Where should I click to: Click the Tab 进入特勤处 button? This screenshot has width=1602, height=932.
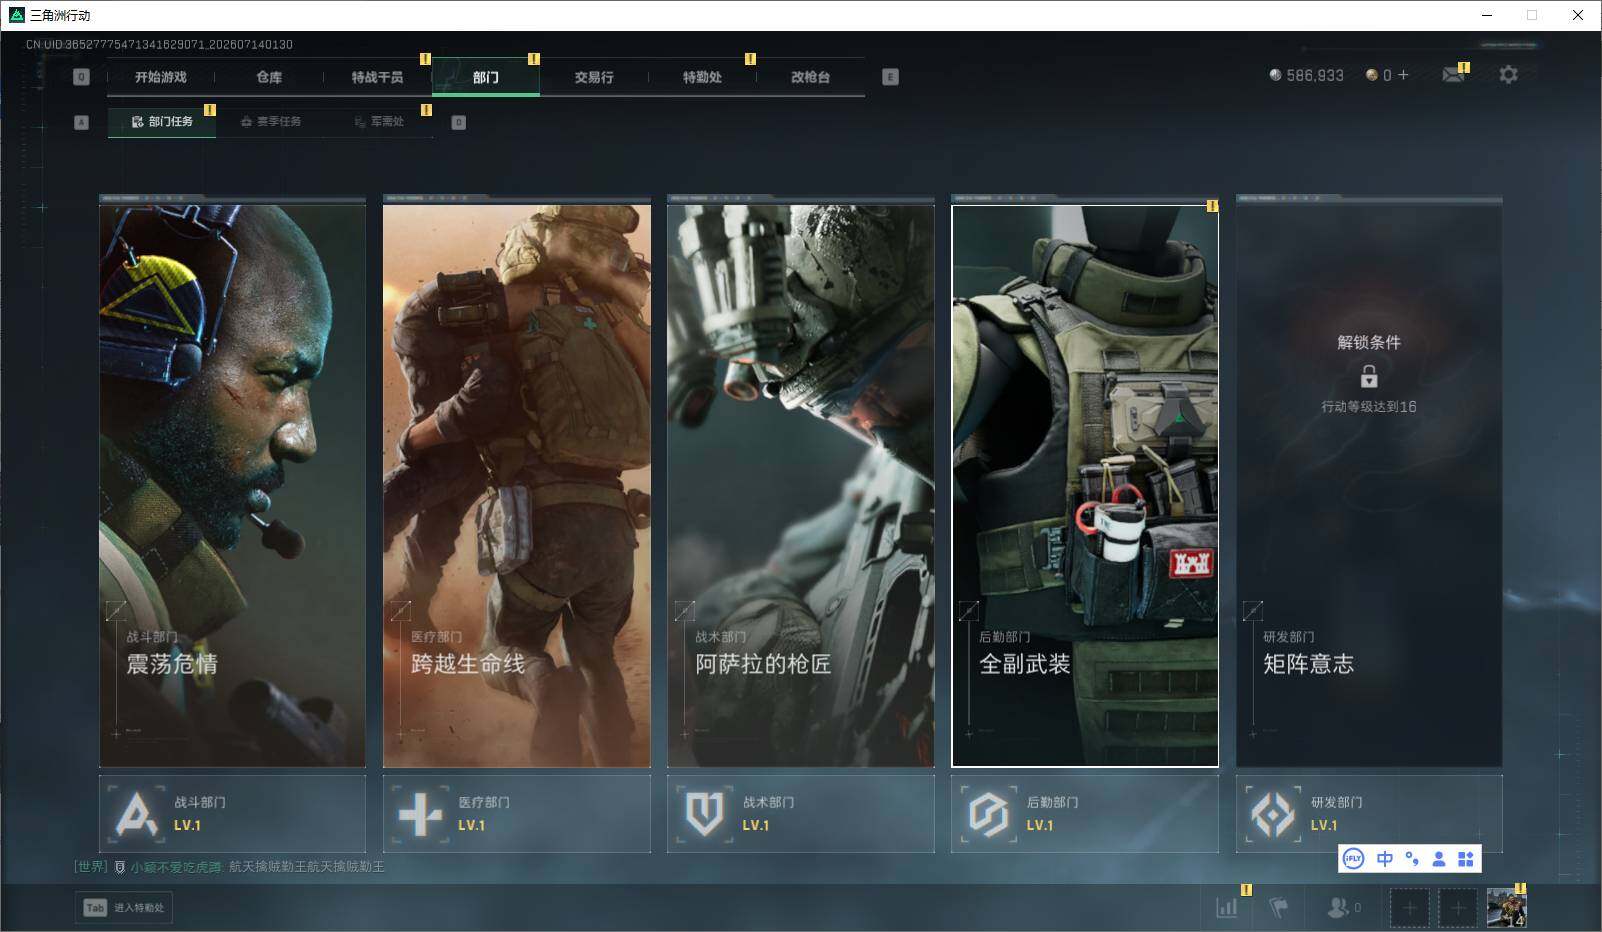(124, 907)
